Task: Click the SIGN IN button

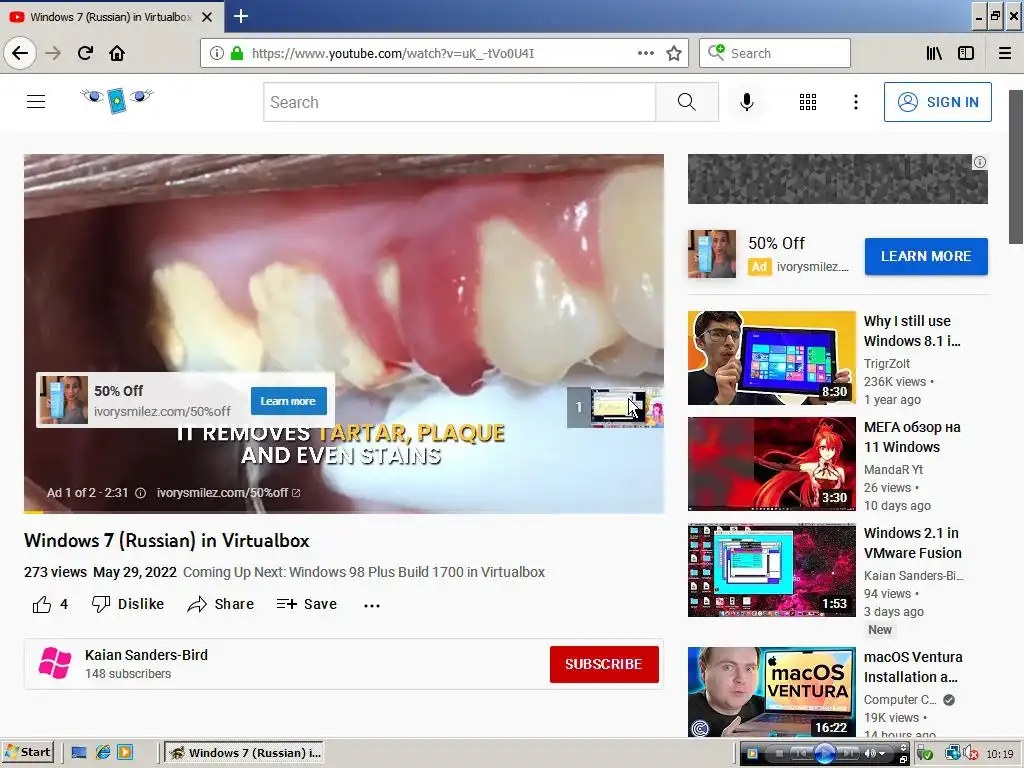Action: point(938,102)
